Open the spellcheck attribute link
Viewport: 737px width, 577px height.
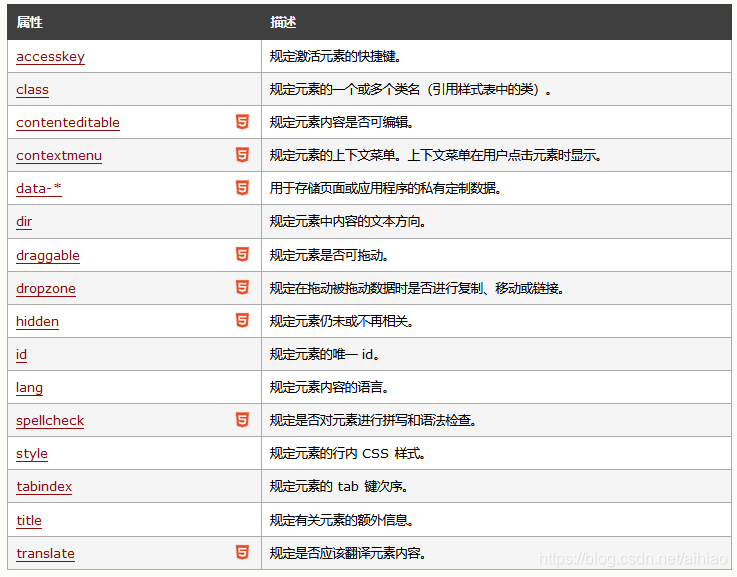click(x=50, y=420)
